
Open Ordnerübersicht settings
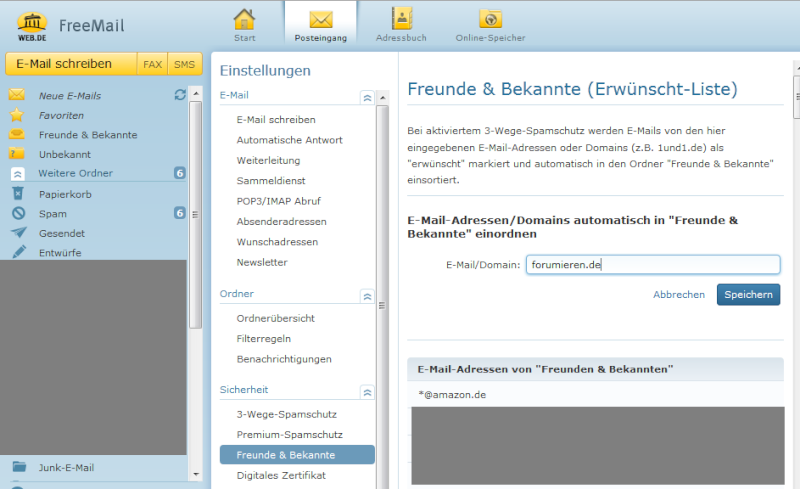276,319
